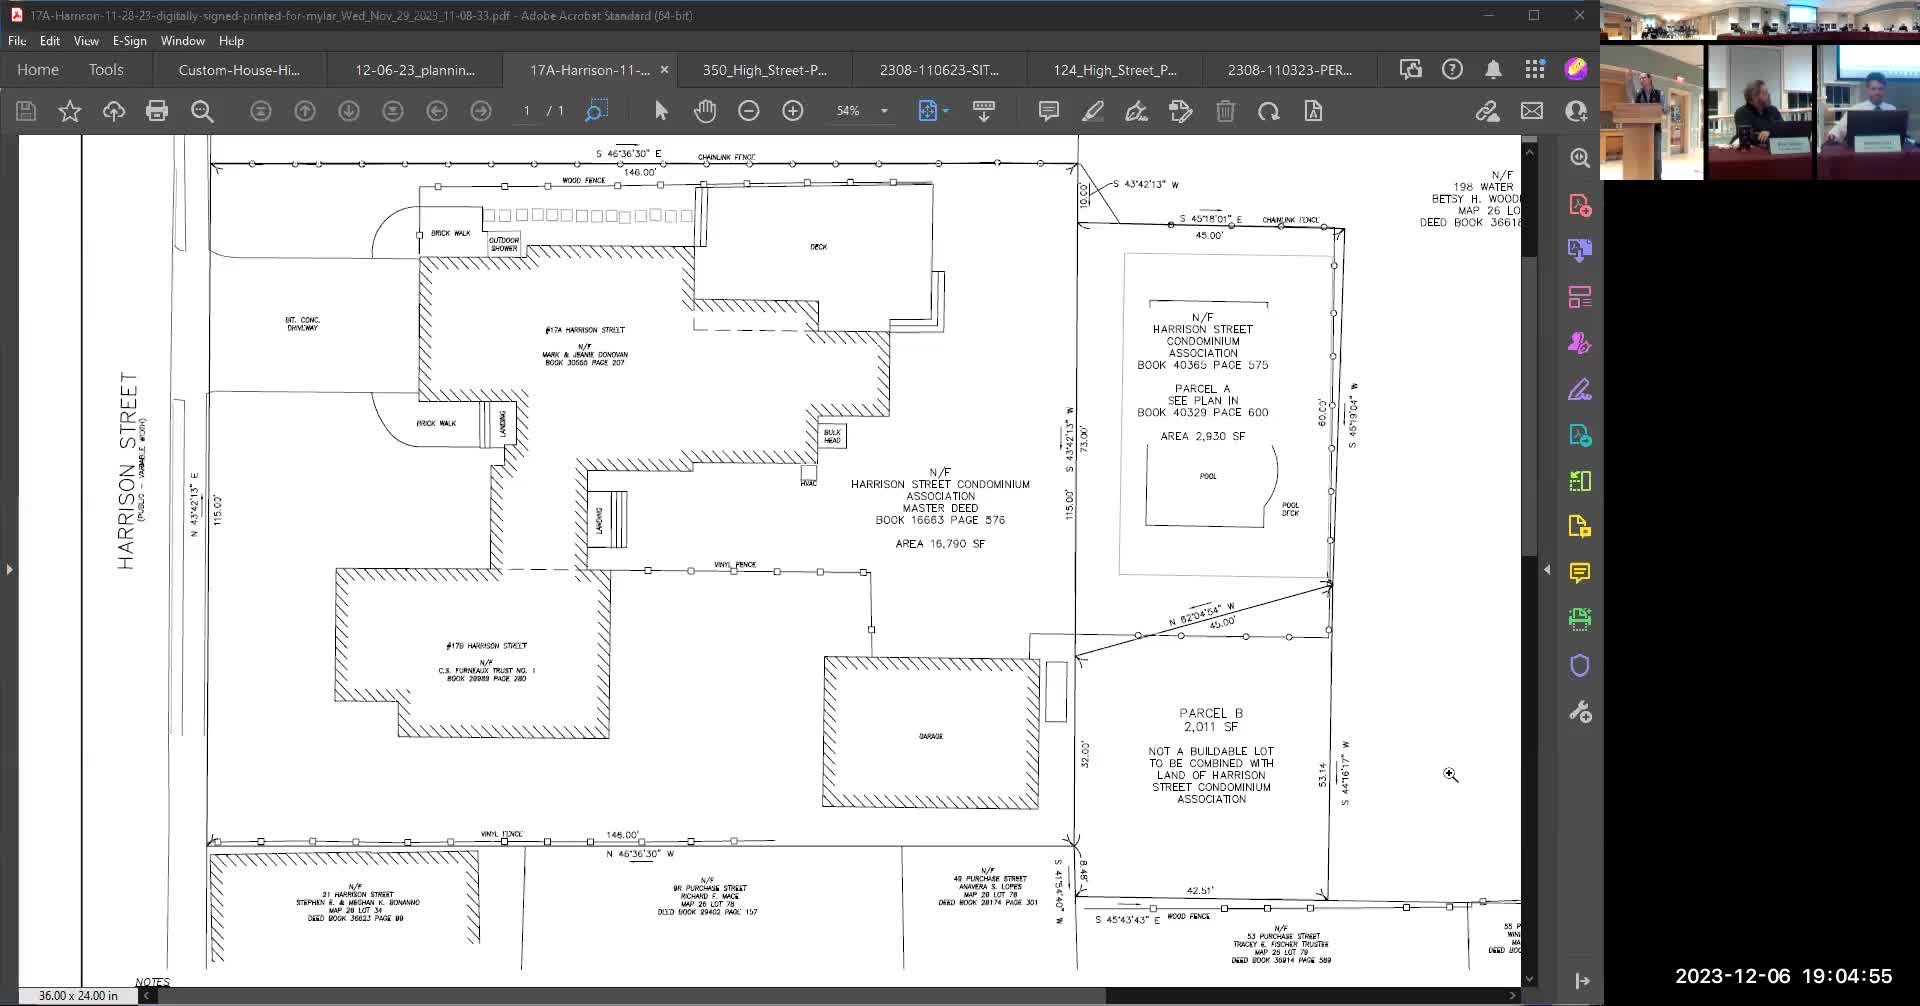Collapse the right tools pane arrow
Image resolution: width=1920 pixels, height=1006 pixels.
point(1547,570)
